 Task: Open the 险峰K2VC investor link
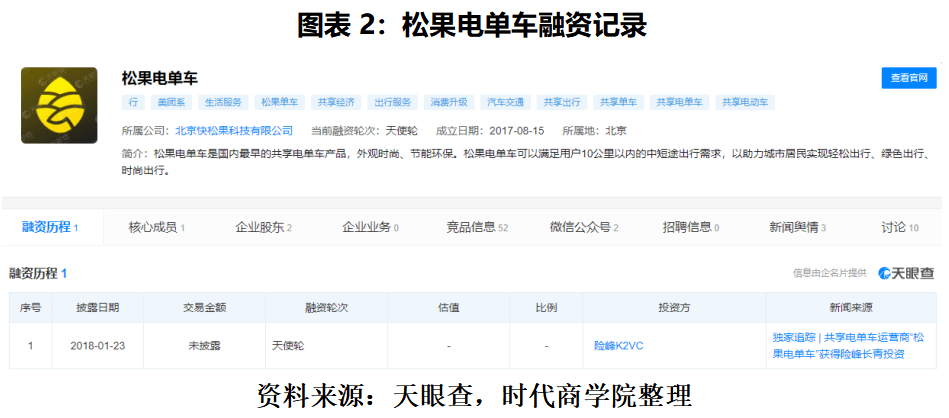click(619, 346)
